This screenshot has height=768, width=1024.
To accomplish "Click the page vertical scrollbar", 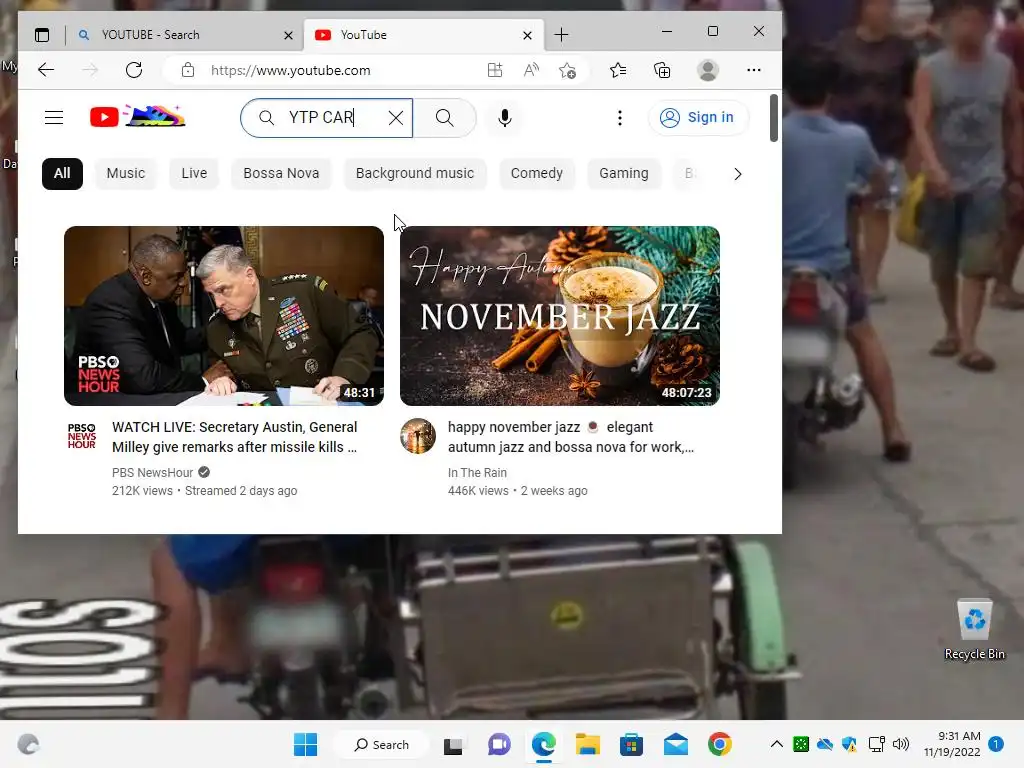I will coord(774,118).
